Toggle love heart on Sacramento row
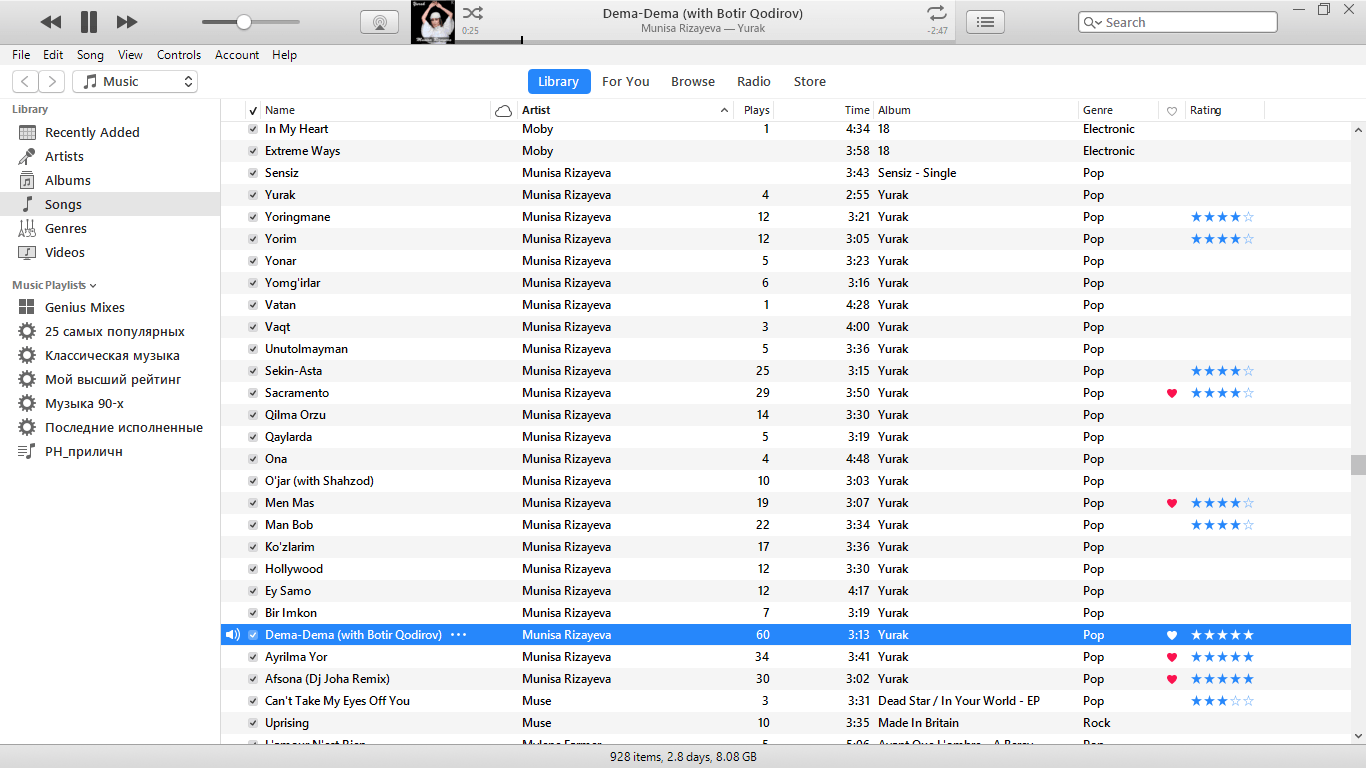Viewport: 1366px width, 768px height. 1172,393
